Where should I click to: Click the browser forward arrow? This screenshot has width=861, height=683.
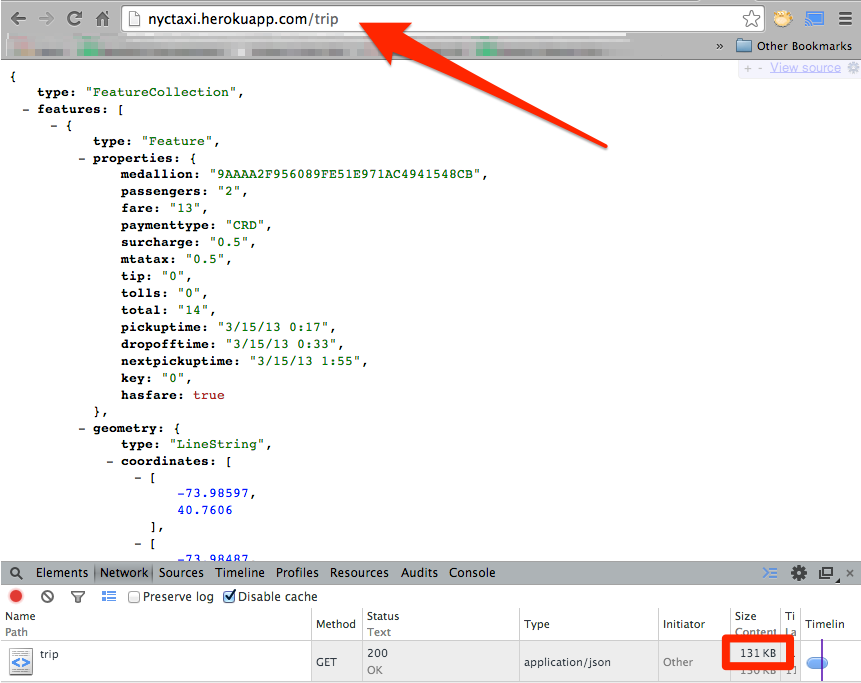[47, 19]
